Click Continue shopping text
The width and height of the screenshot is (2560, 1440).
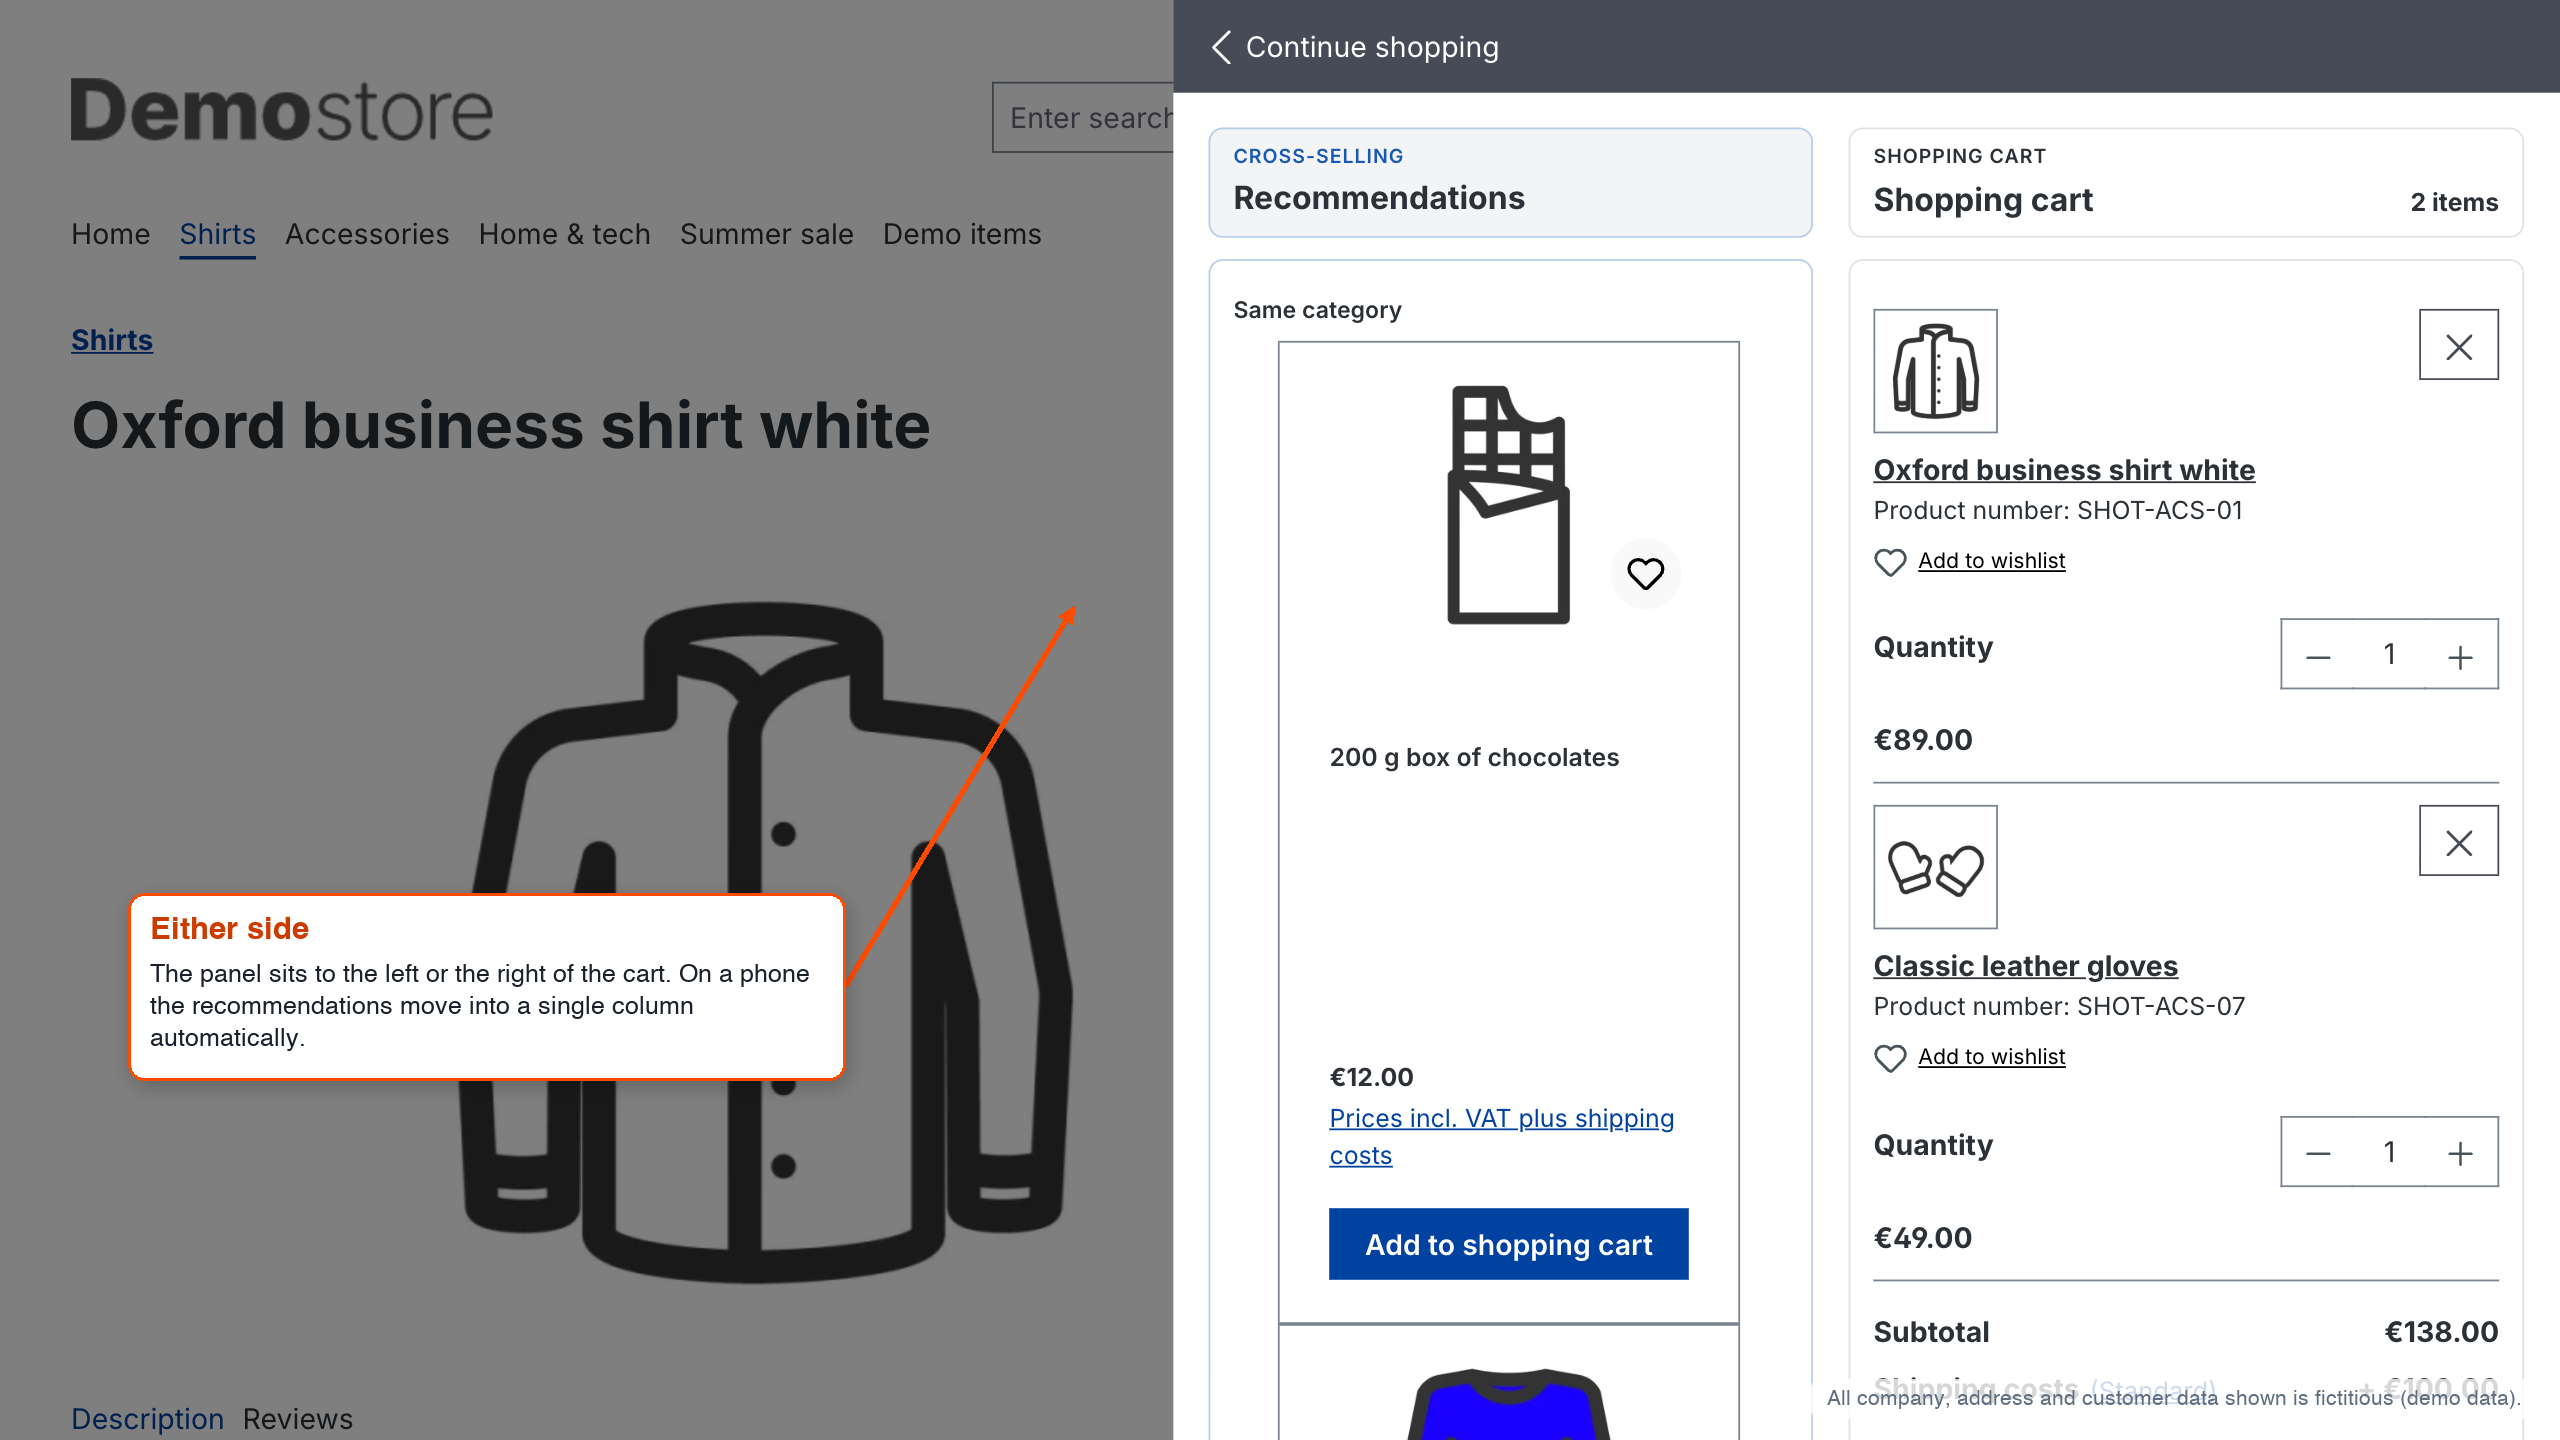[1372, 47]
